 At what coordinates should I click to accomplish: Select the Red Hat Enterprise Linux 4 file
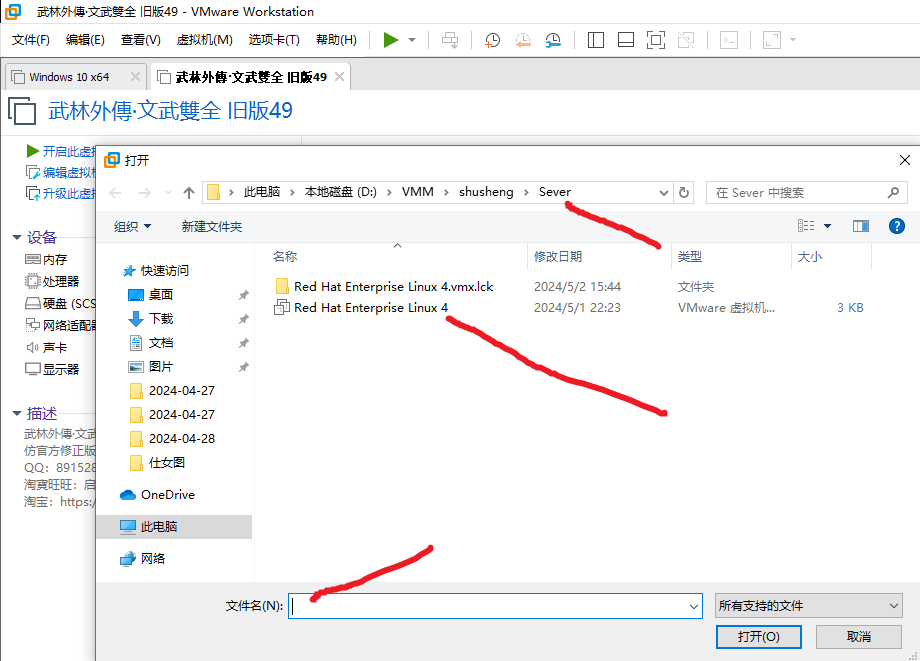[361, 307]
